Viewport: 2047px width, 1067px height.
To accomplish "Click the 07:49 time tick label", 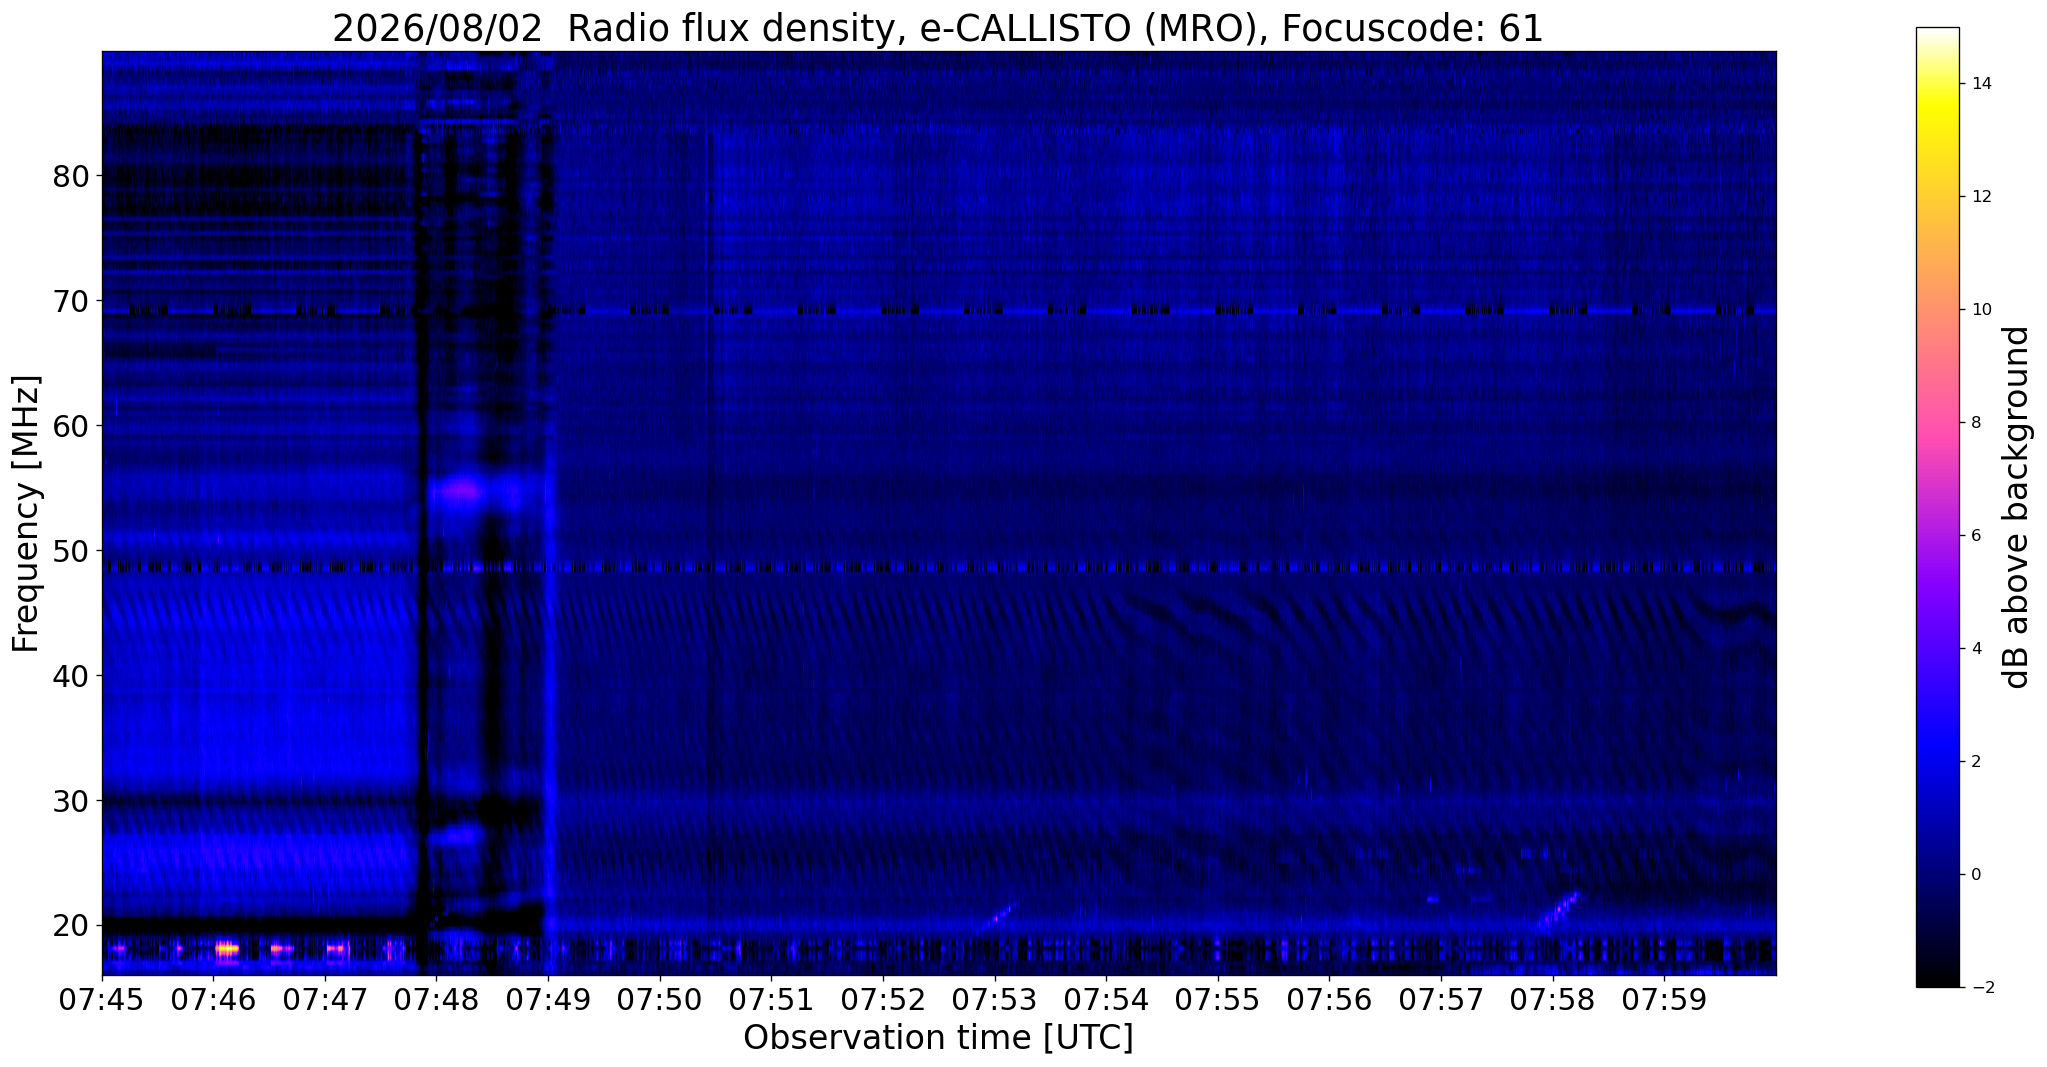I will (x=548, y=1000).
